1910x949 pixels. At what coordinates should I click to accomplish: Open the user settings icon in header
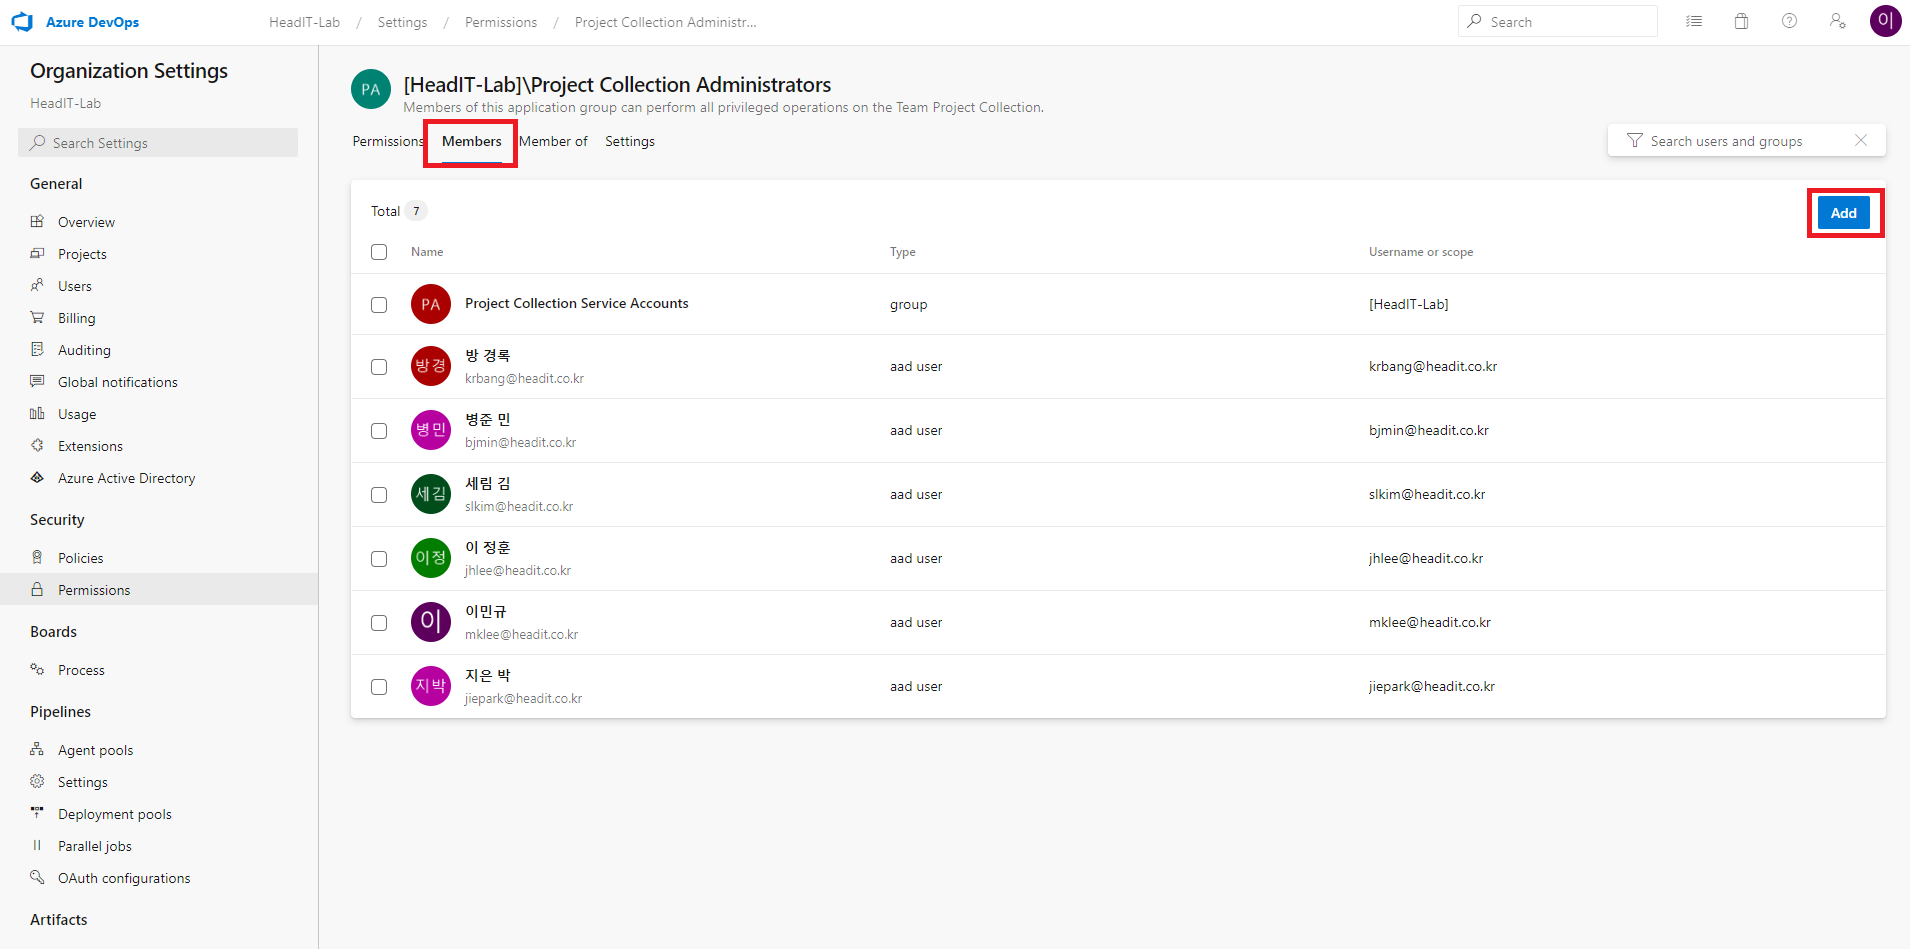[x=1838, y=21]
